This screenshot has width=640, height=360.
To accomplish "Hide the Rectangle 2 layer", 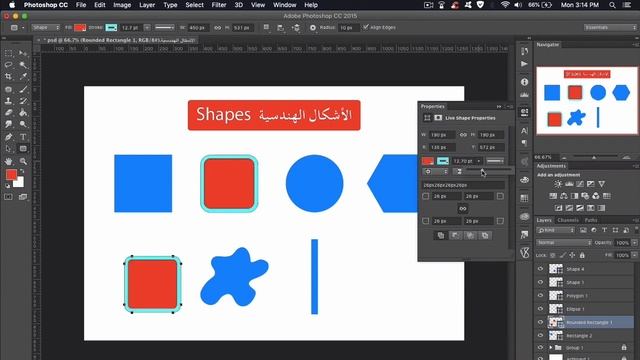I will [540, 336].
